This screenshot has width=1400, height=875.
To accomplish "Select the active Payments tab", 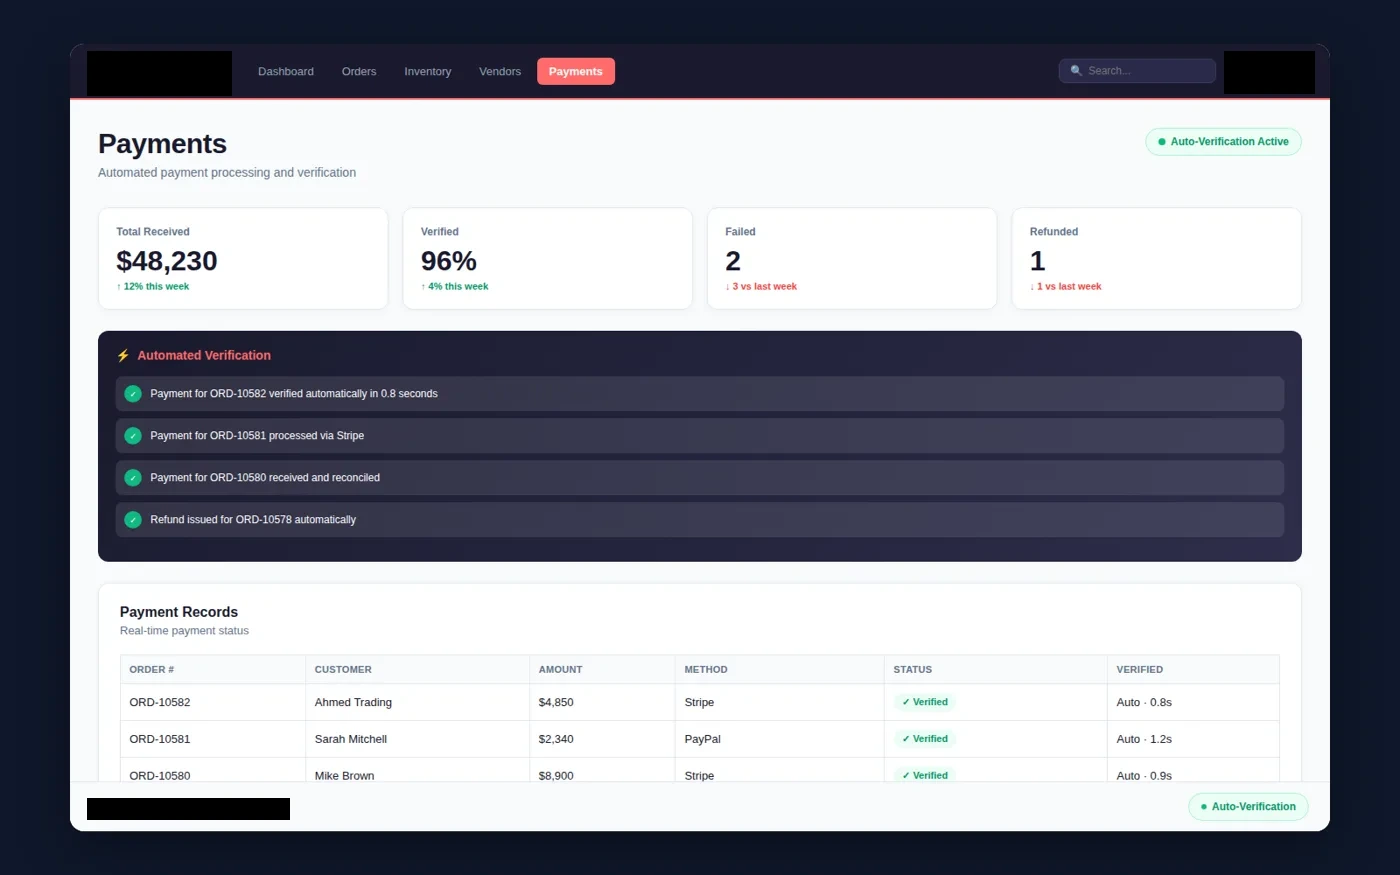I will 576,72.
